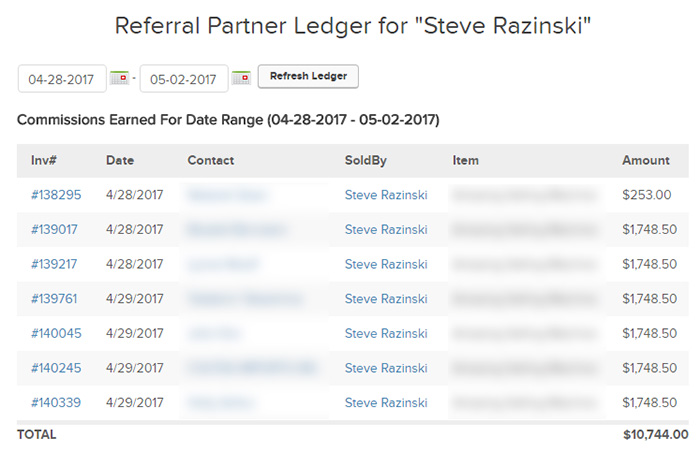Select the SoldBy column header
This screenshot has width=700, height=450.
tap(366, 161)
